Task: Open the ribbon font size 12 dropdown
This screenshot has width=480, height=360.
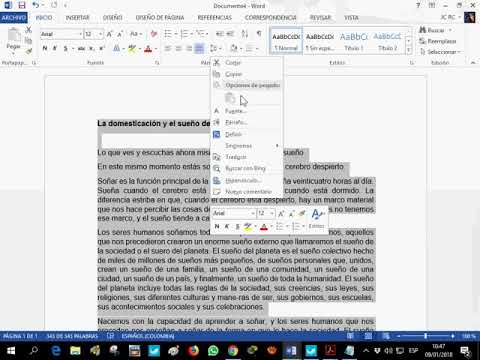Action: click(x=100, y=34)
